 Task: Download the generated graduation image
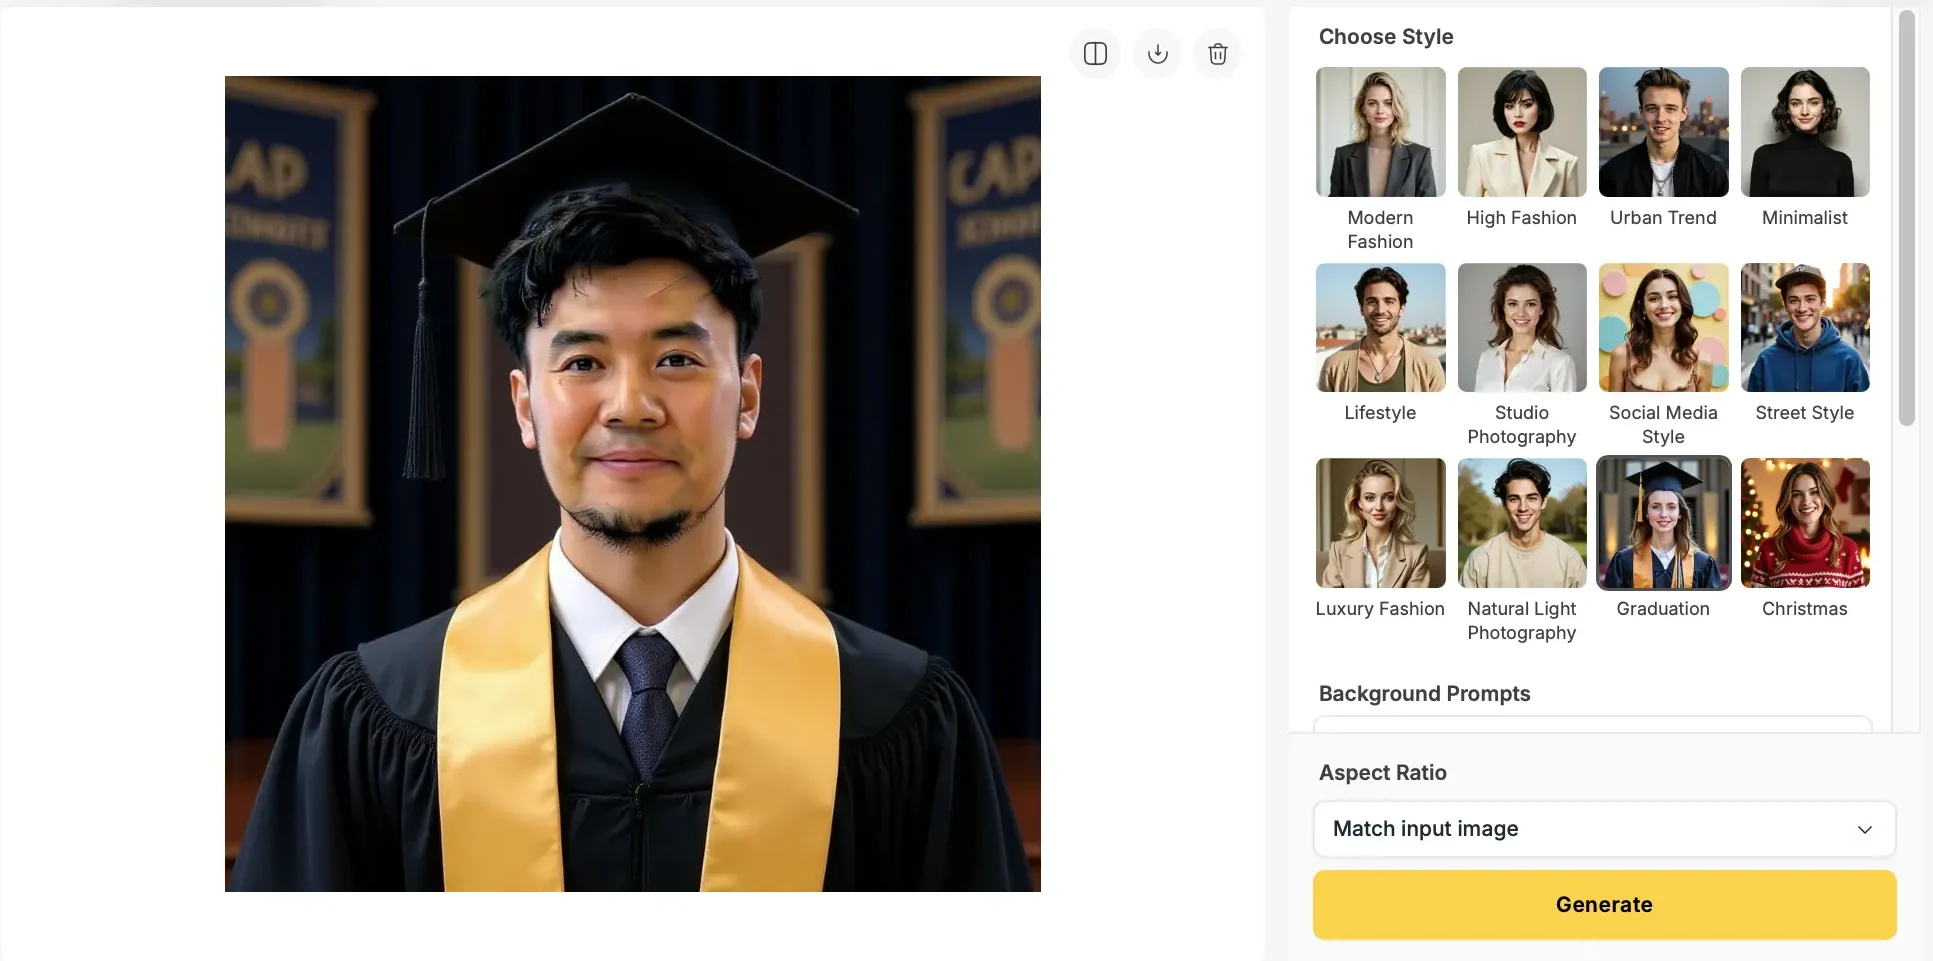[1157, 54]
